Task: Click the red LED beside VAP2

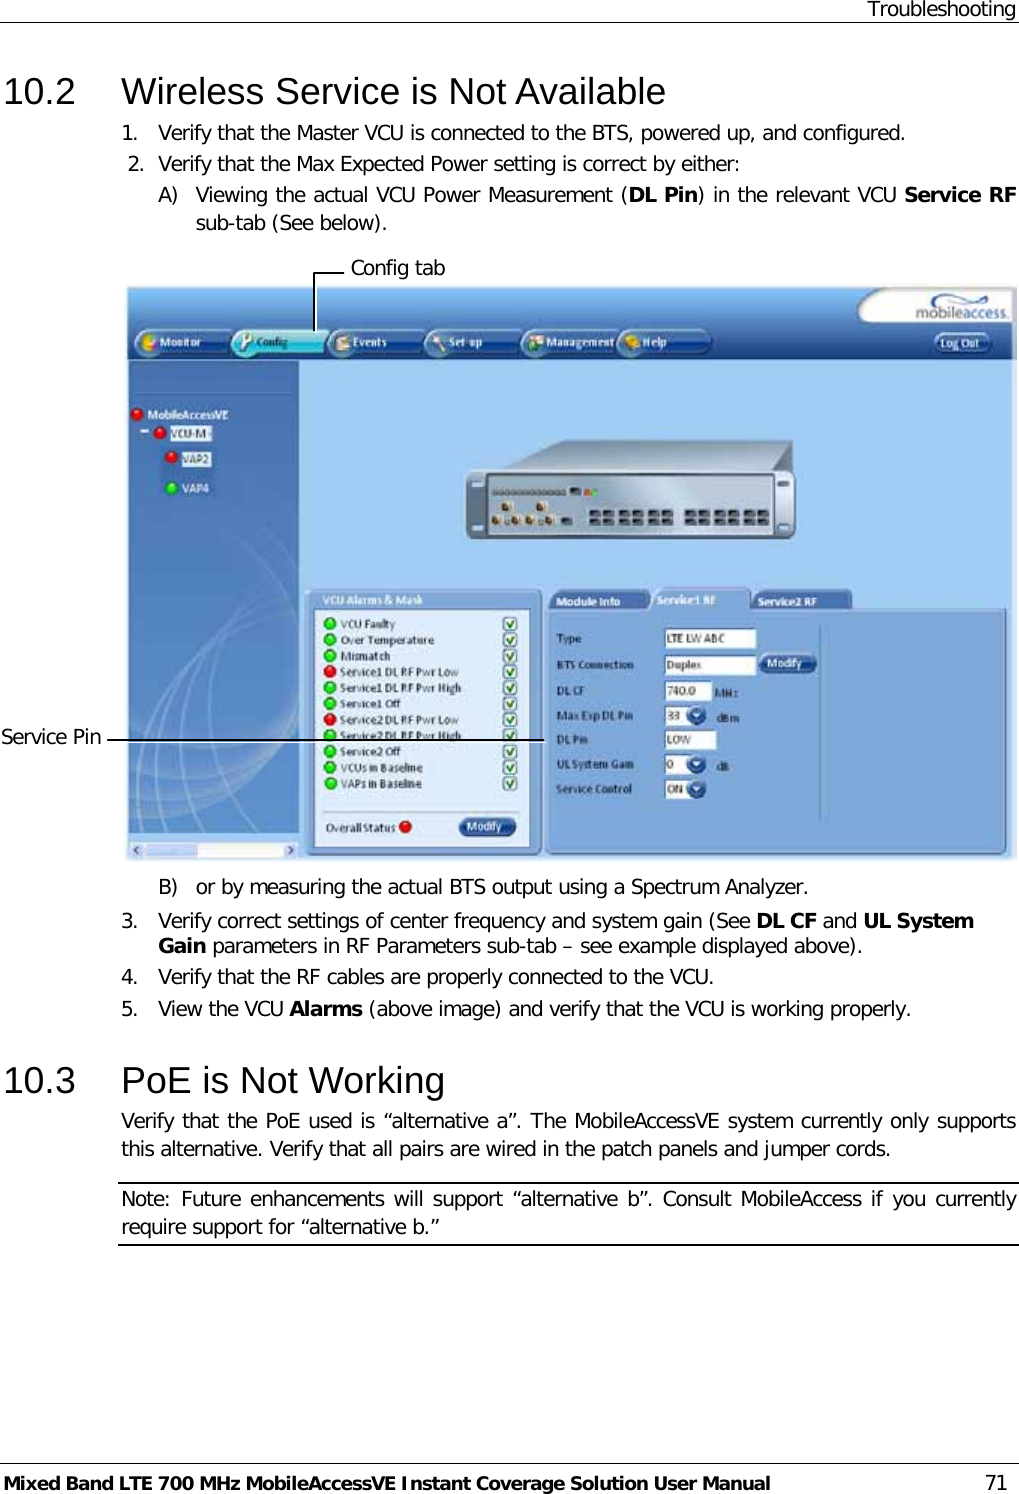Action: pos(171,458)
